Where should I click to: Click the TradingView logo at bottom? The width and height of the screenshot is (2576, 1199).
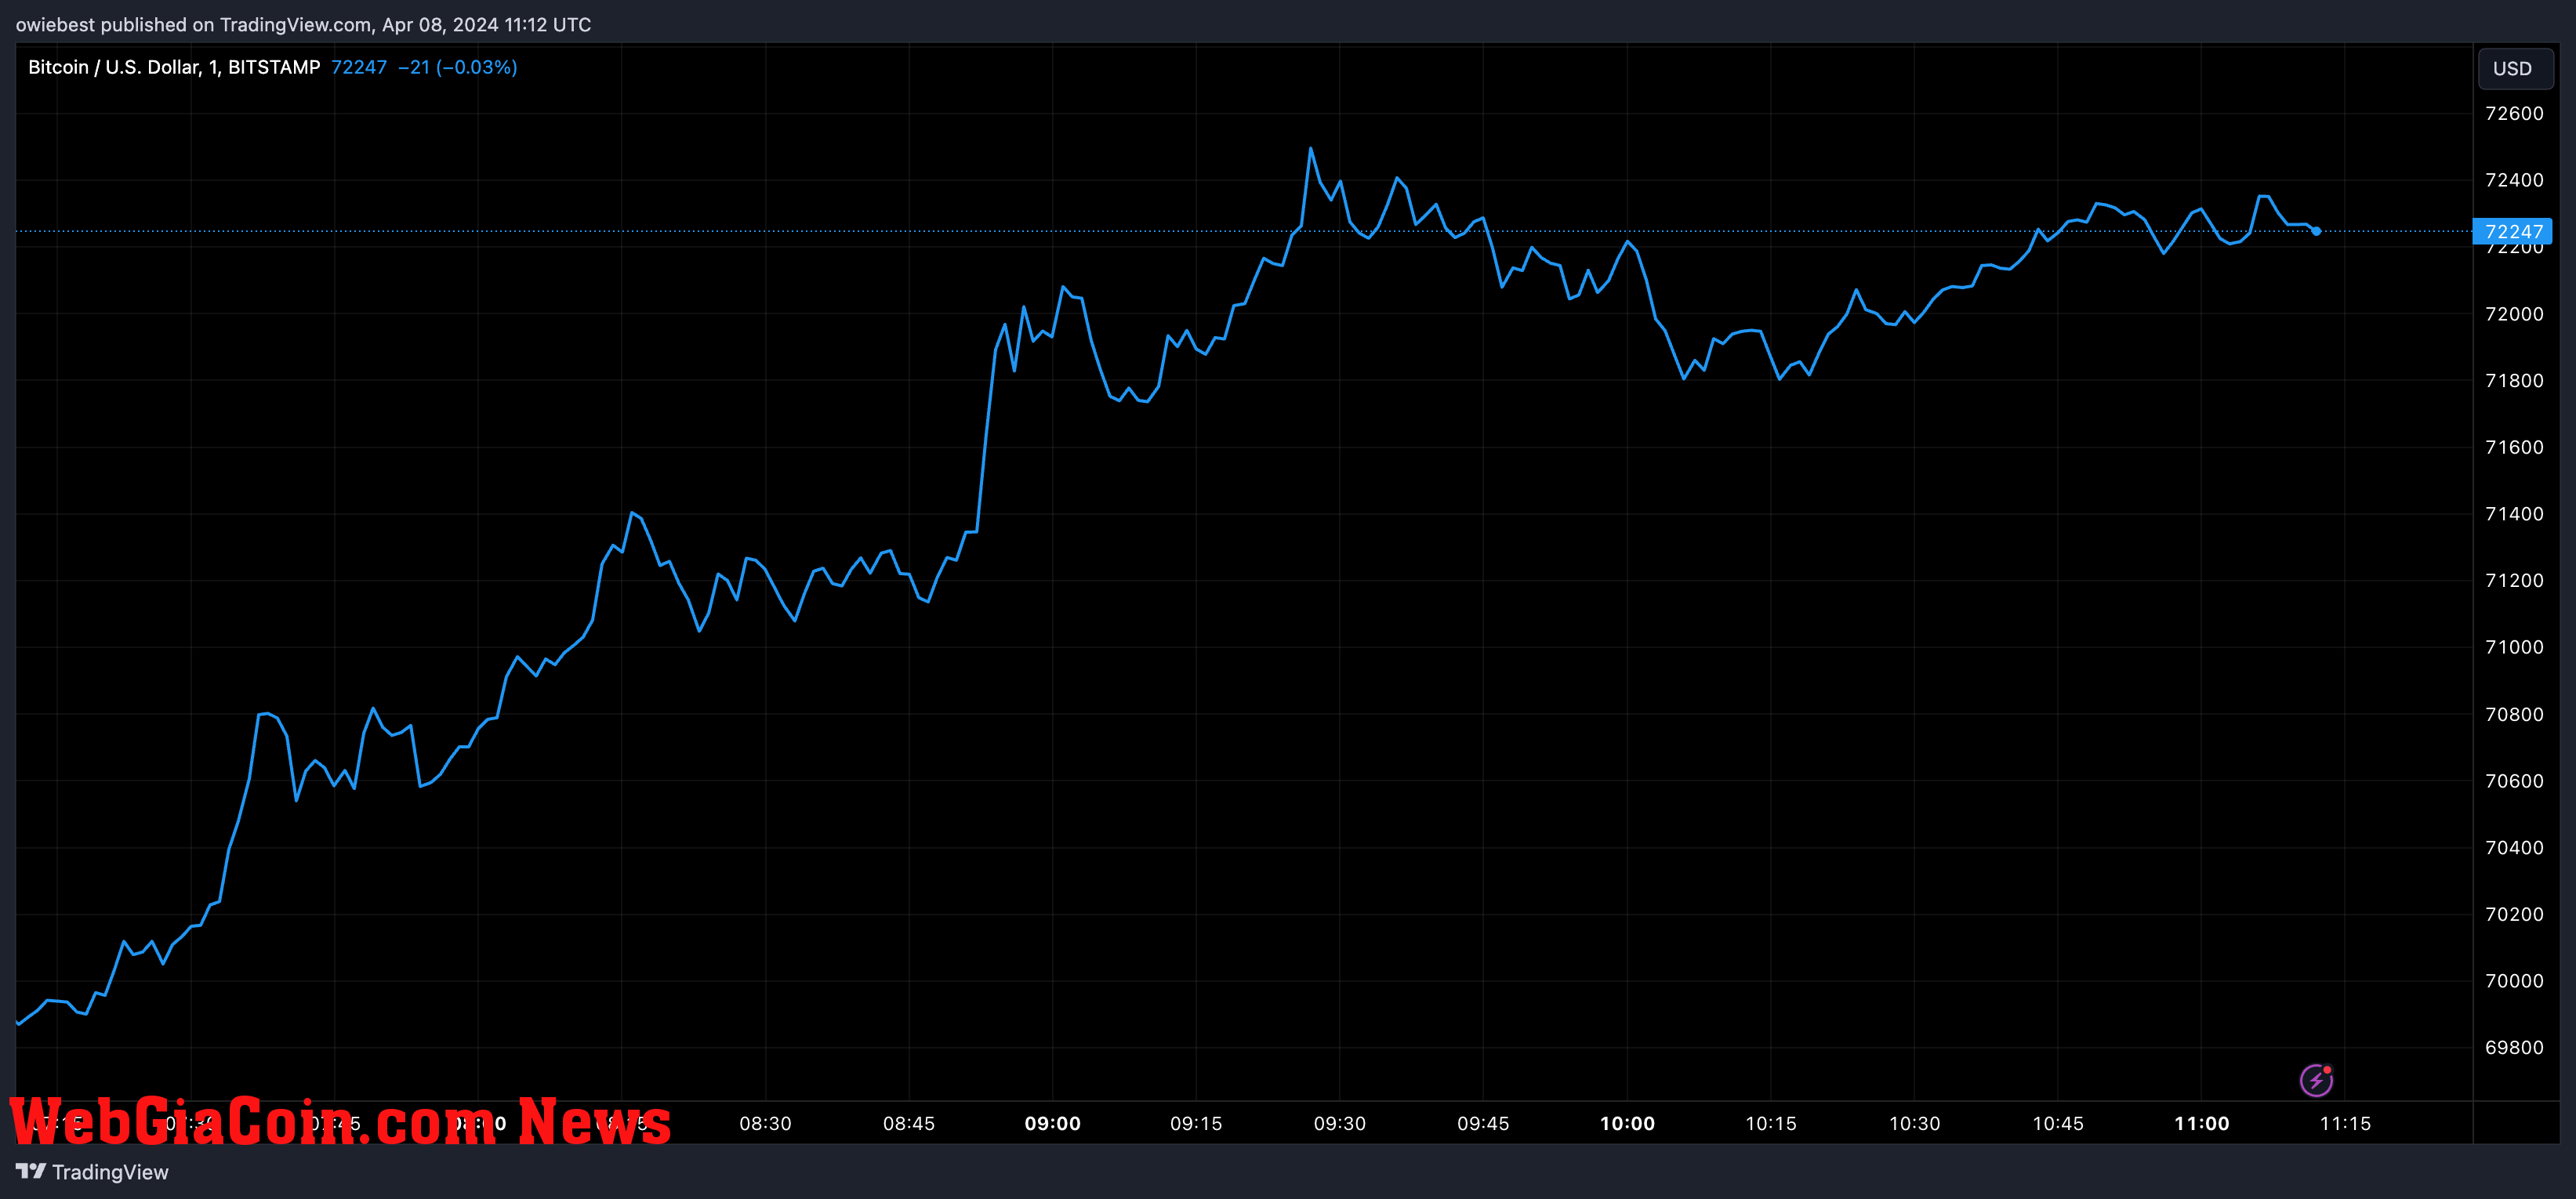92,1172
